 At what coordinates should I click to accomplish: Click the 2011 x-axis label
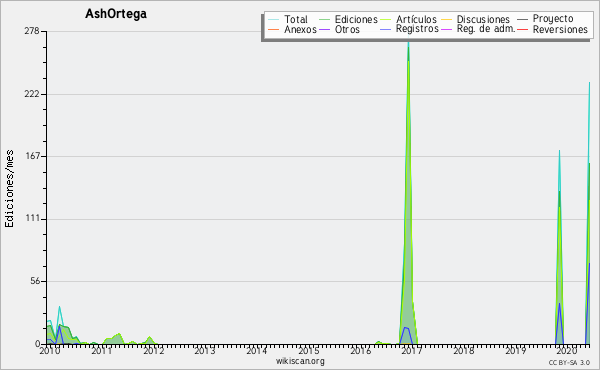click(x=101, y=351)
